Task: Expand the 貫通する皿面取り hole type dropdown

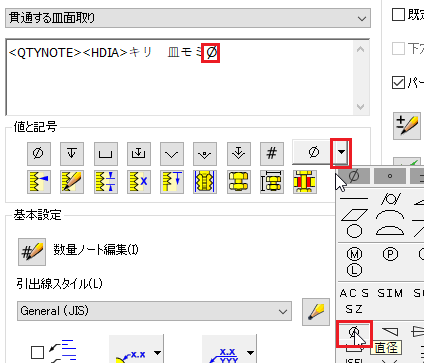Action: tap(362, 18)
